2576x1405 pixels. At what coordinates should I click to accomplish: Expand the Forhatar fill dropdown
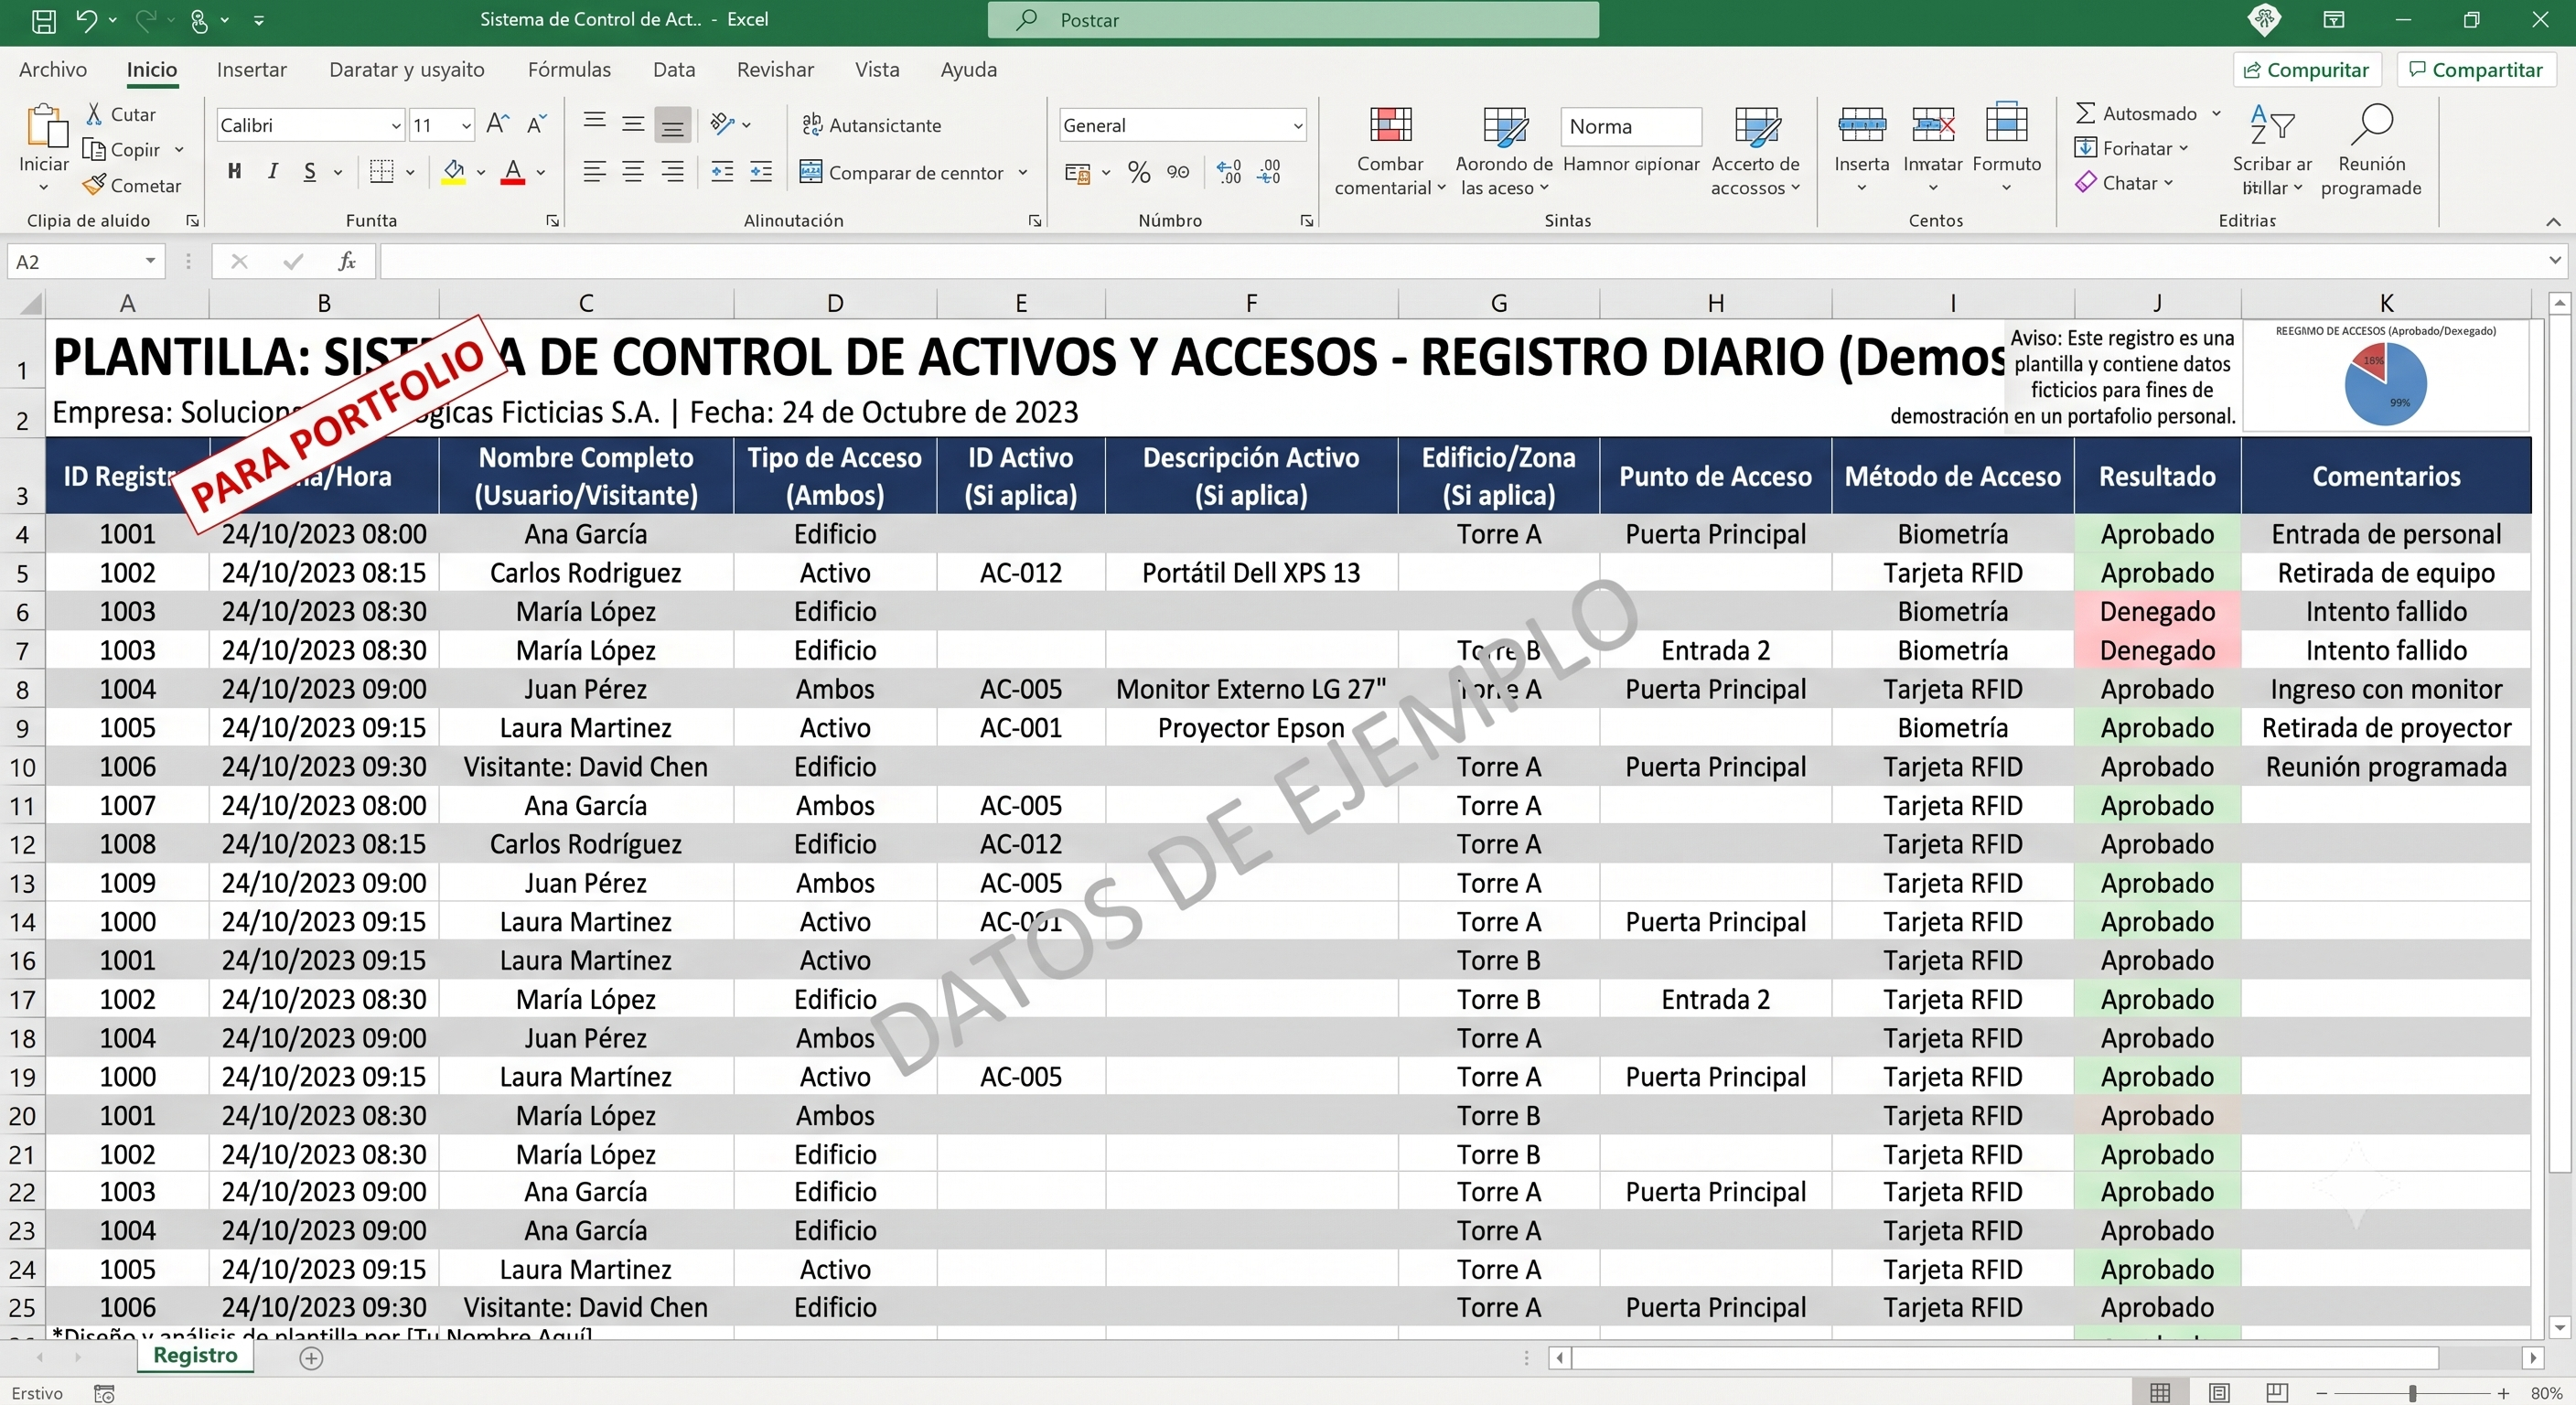pyautogui.click(x=2183, y=148)
